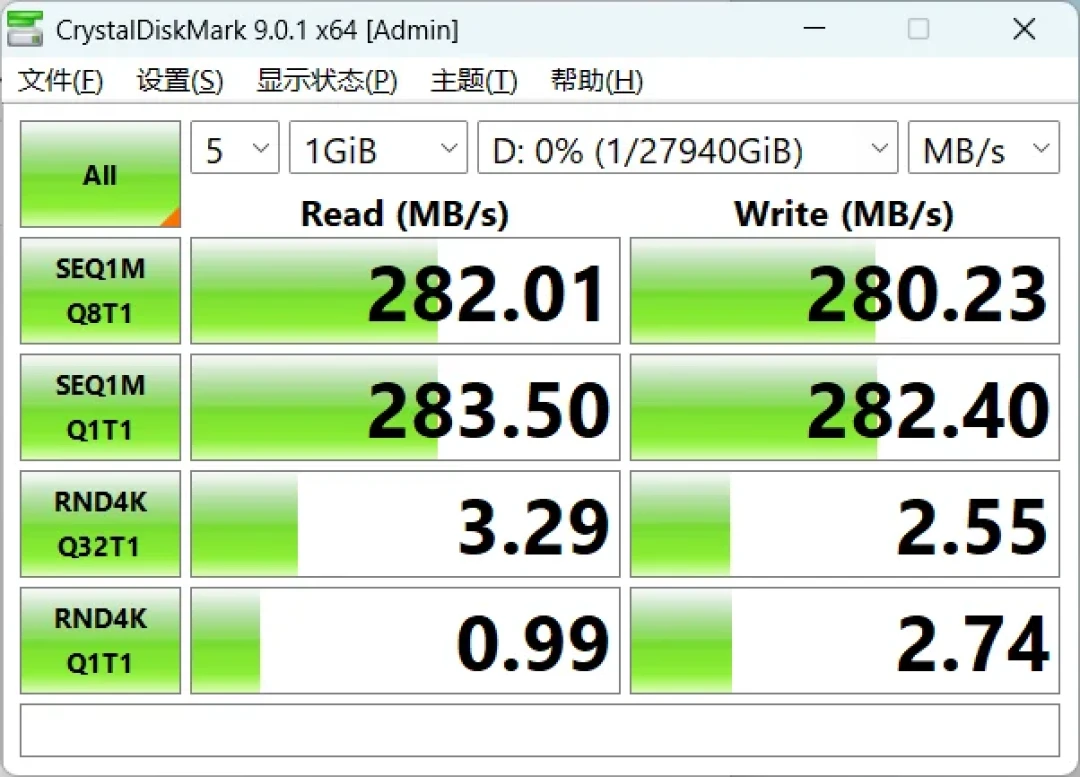Open the 文件(F) menu
Screen dimensions: 1080x777
coord(61,81)
